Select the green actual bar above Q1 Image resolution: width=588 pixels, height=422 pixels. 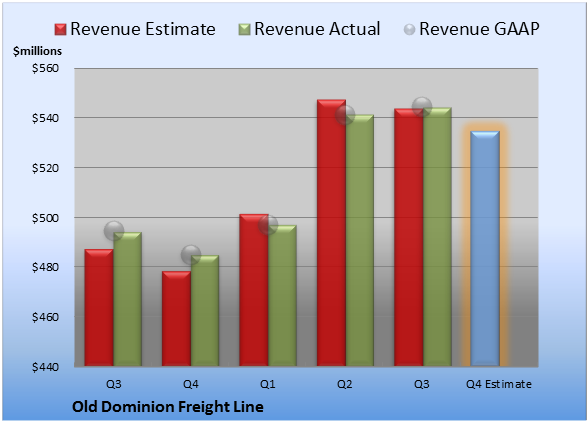tap(282, 296)
